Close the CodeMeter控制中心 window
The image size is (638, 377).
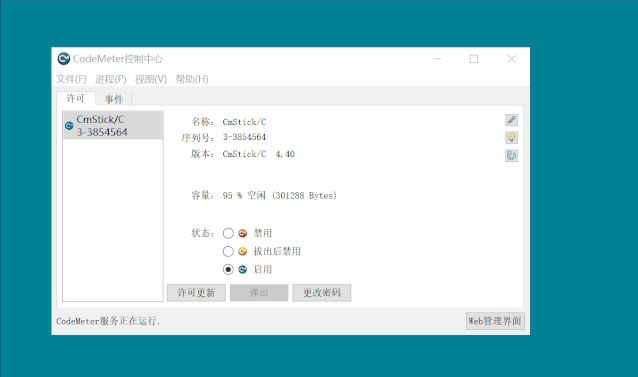tap(511, 59)
